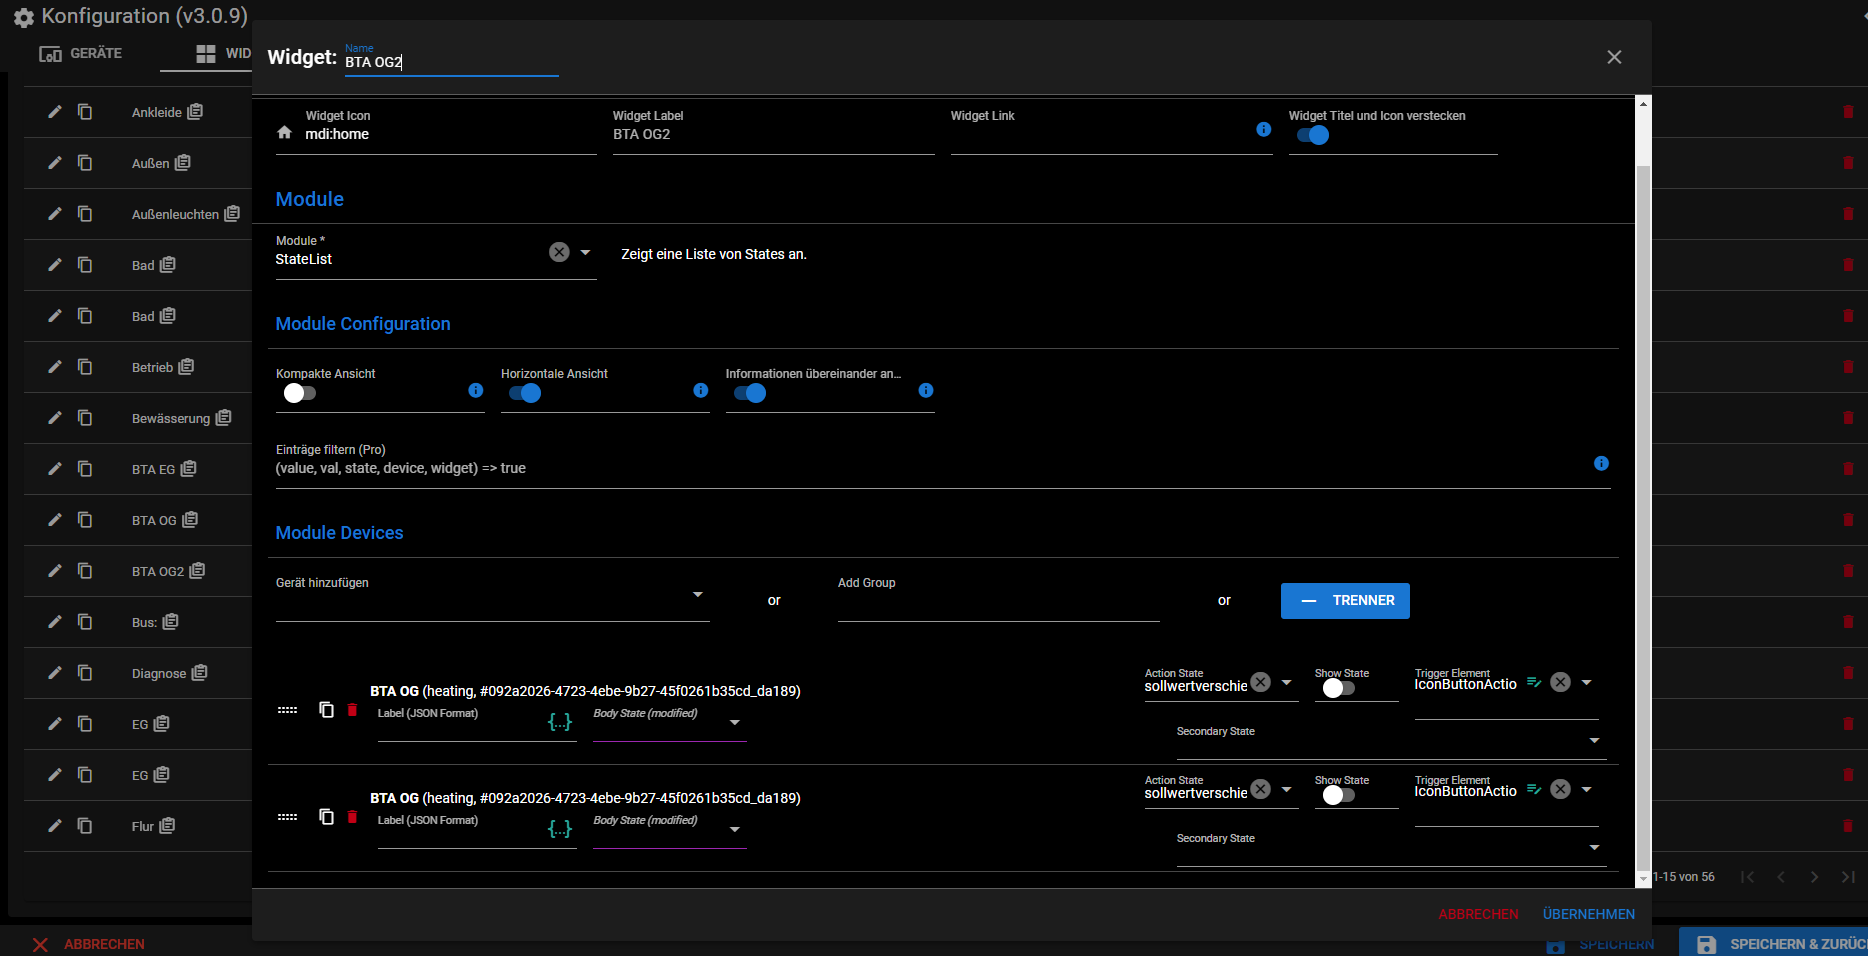Duplicate the second BTA OG device entry
Image resolution: width=1868 pixels, height=956 pixels.
[x=326, y=816]
